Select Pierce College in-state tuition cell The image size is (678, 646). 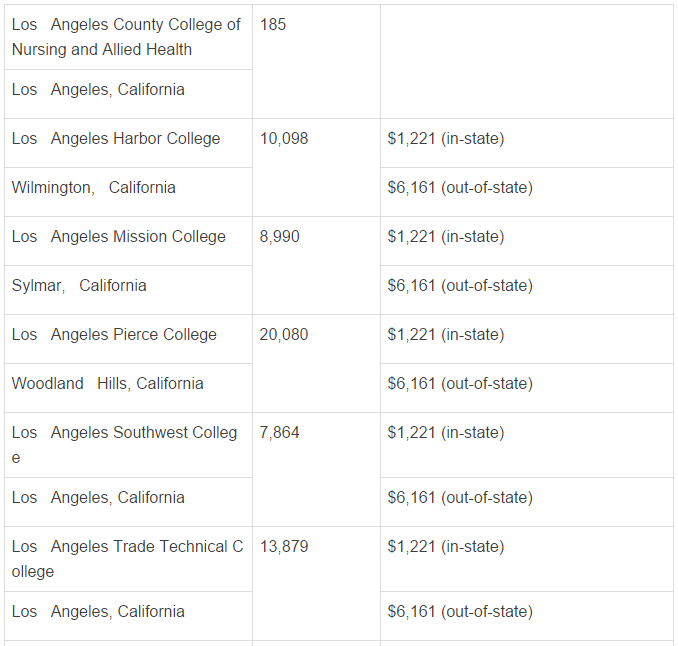[x=527, y=339]
